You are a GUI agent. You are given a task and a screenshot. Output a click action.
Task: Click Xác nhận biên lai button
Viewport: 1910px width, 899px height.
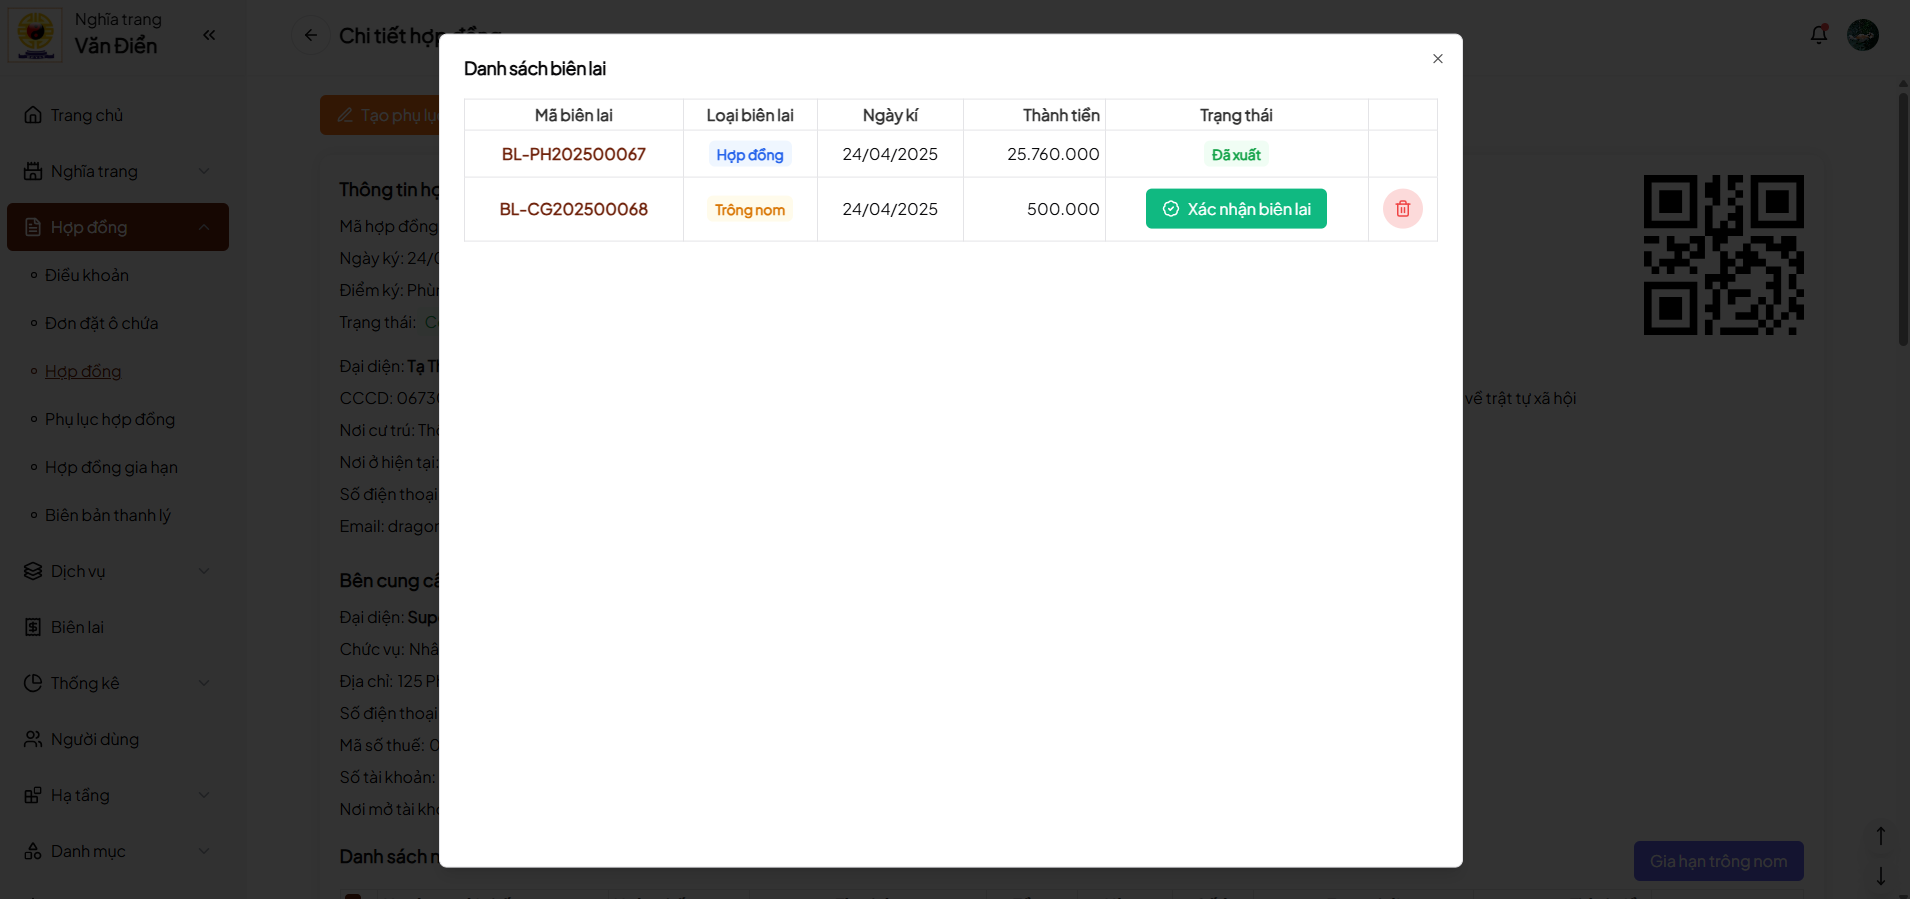click(1235, 209)
